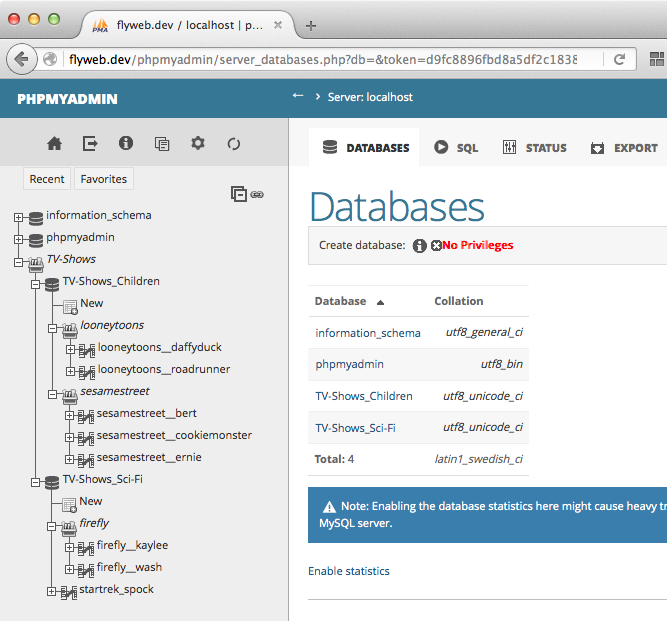Viewport: 667px width, 621px height.
Task: Collapse all tree nodes icon
Action: click(x=239, y=194)
